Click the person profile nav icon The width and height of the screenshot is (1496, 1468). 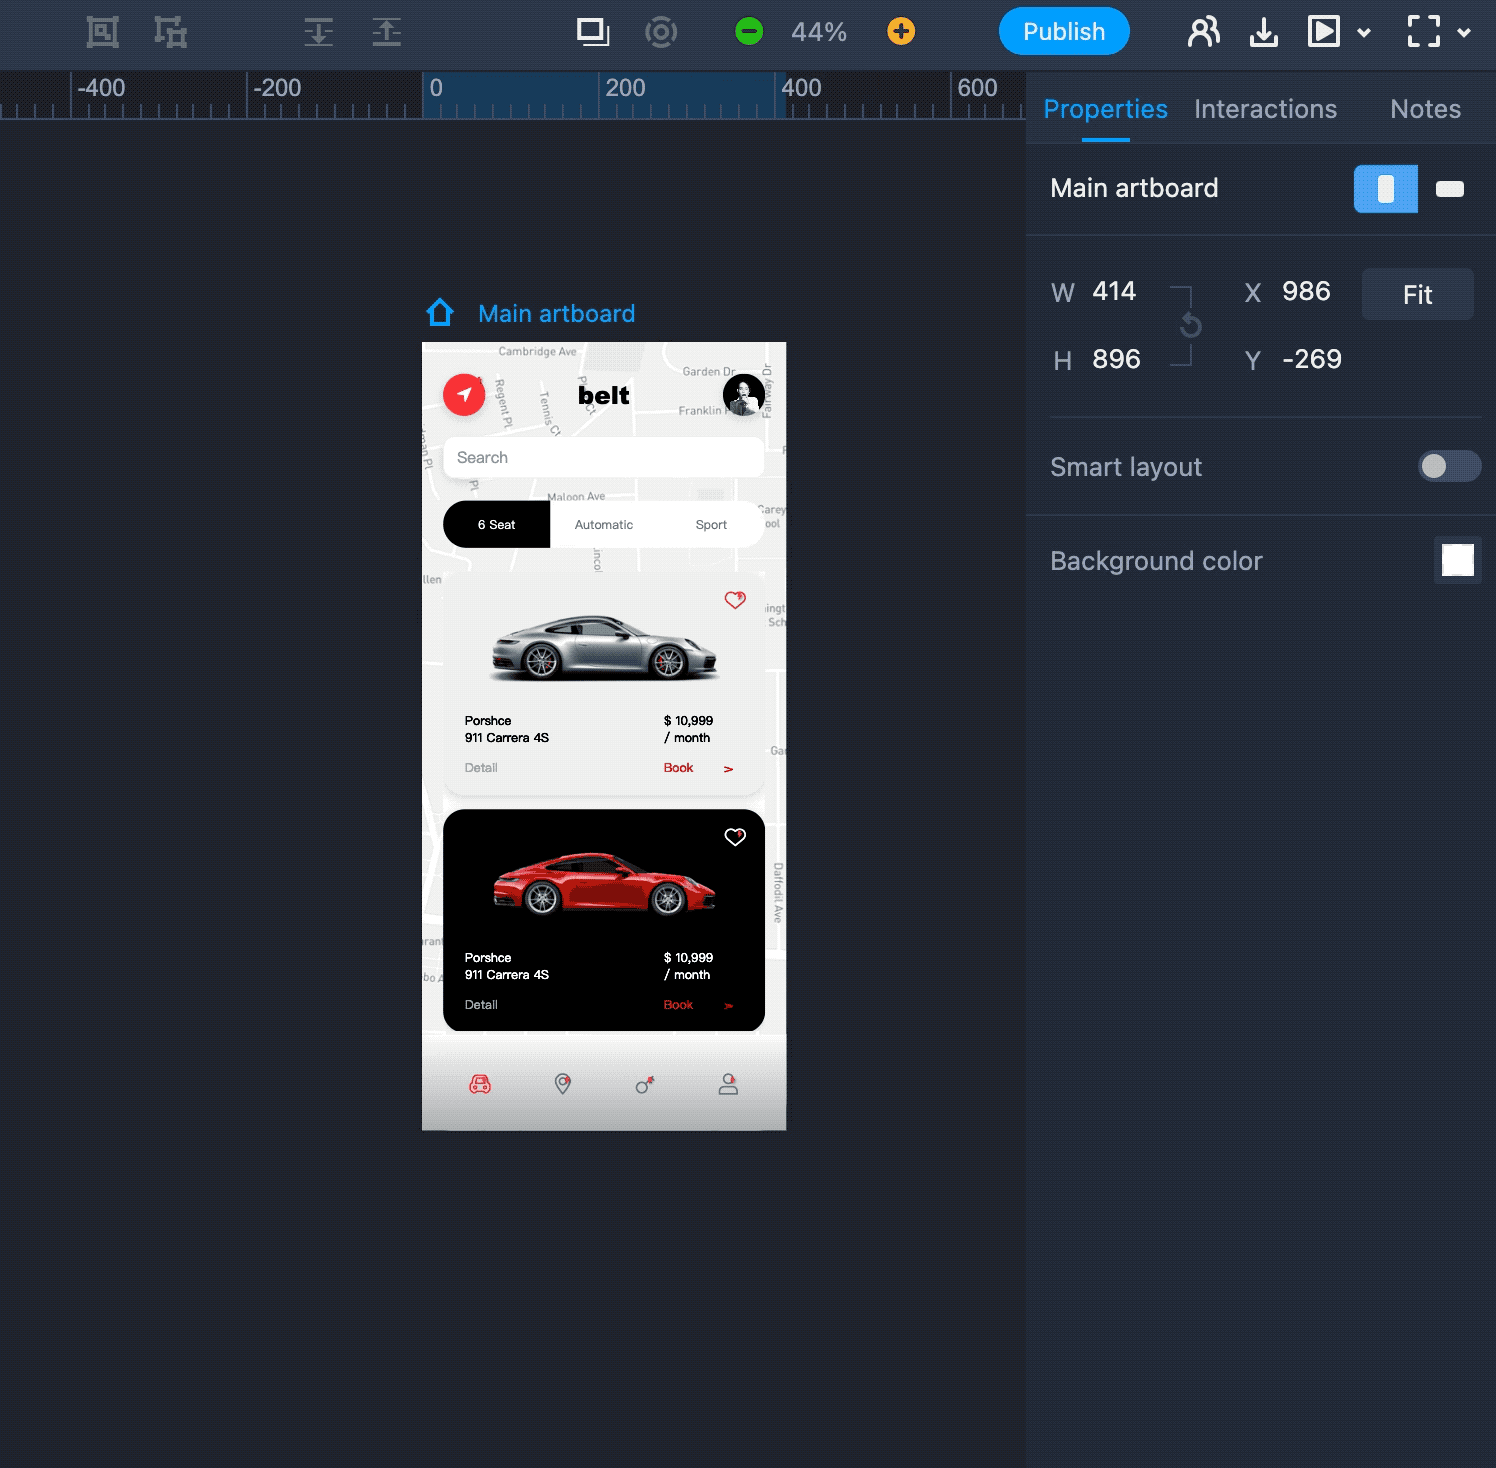coord(728,1084)
